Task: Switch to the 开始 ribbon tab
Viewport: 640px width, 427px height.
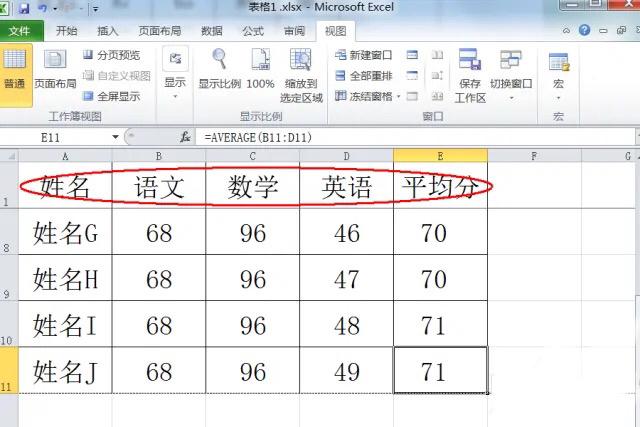Action: coord(67,31)
